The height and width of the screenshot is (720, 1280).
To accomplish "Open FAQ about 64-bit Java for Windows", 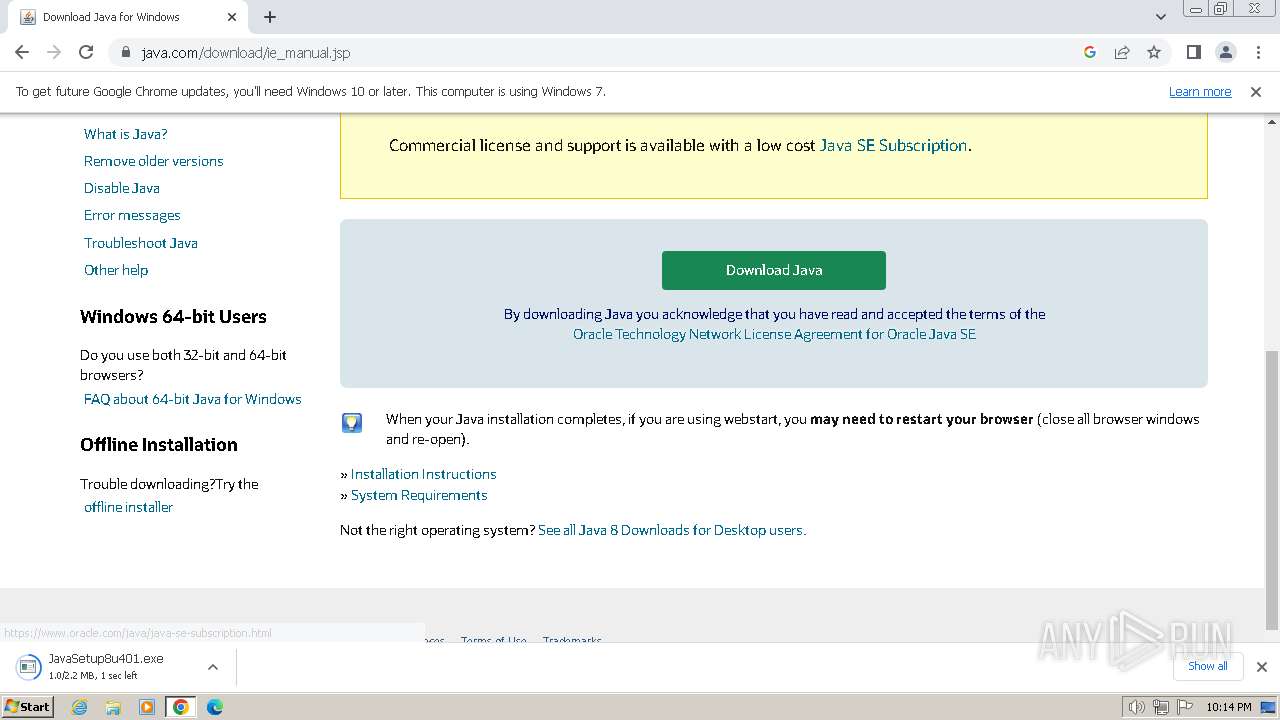I will [x=193, y=399].
